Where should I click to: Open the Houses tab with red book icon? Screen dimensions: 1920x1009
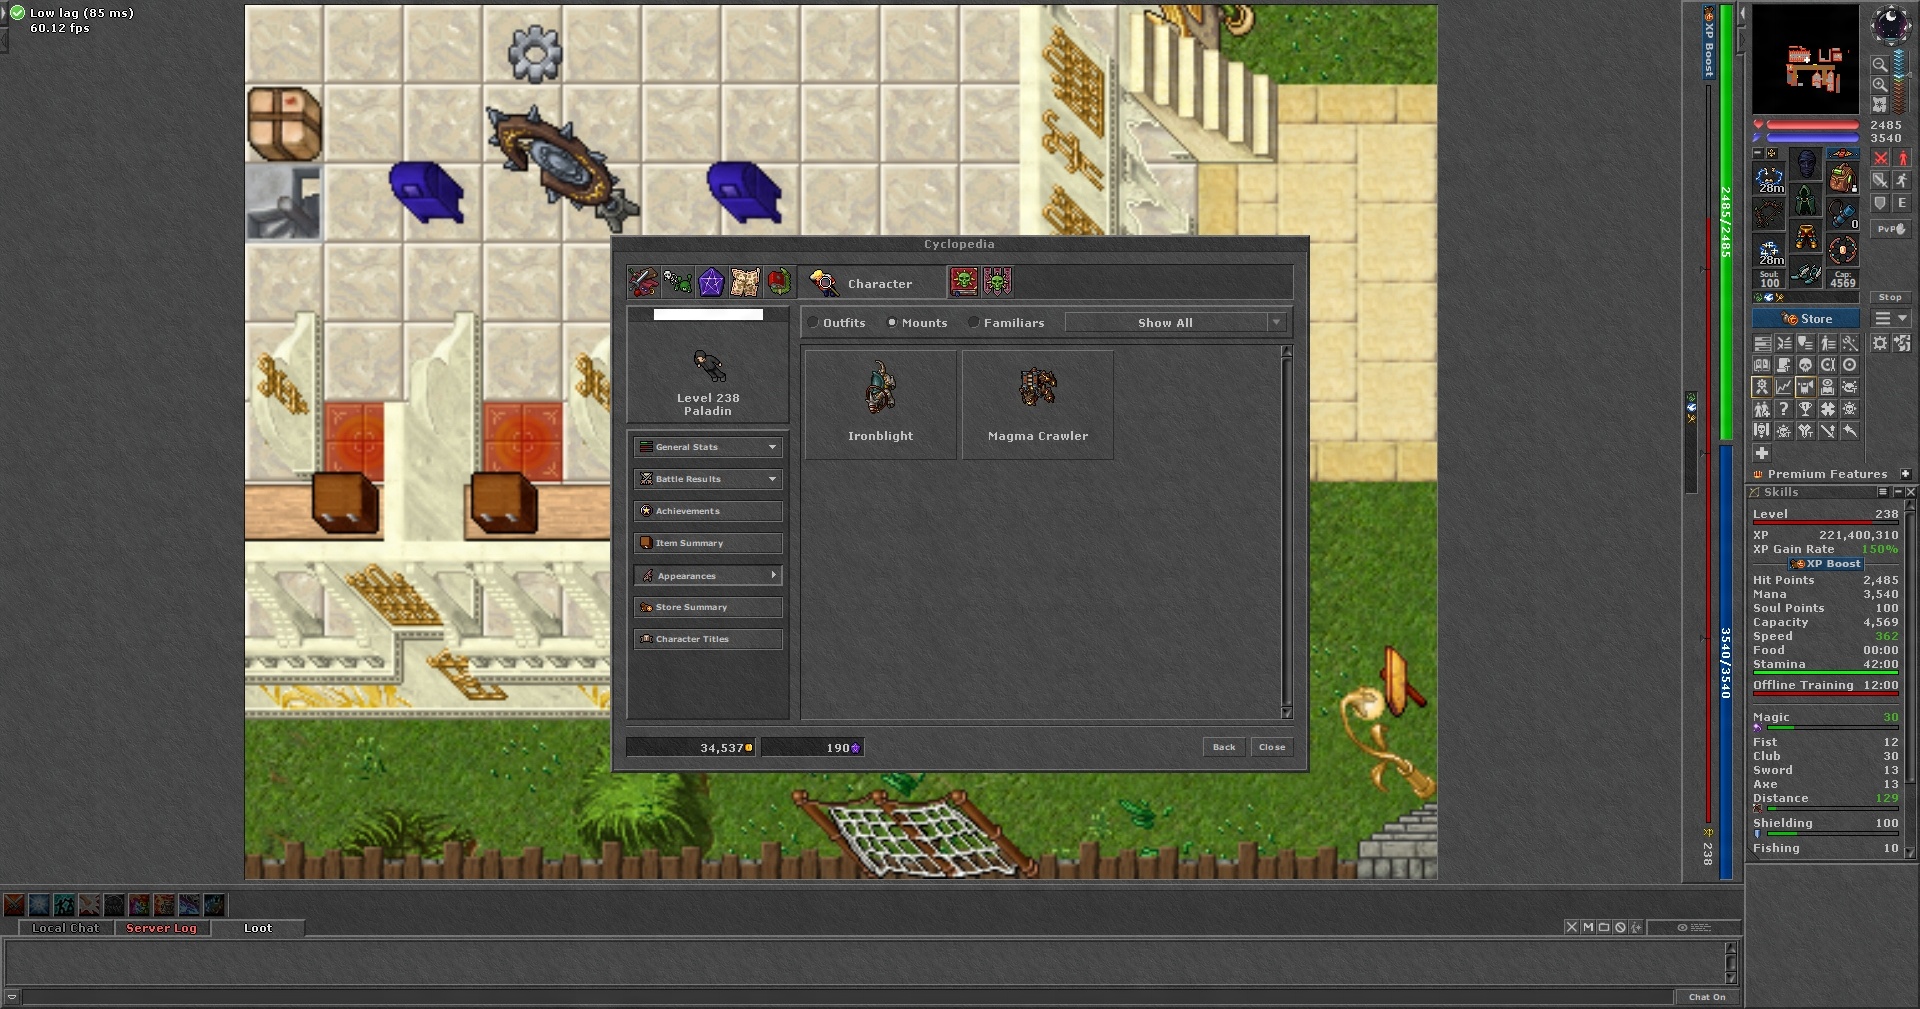[779, 283]
